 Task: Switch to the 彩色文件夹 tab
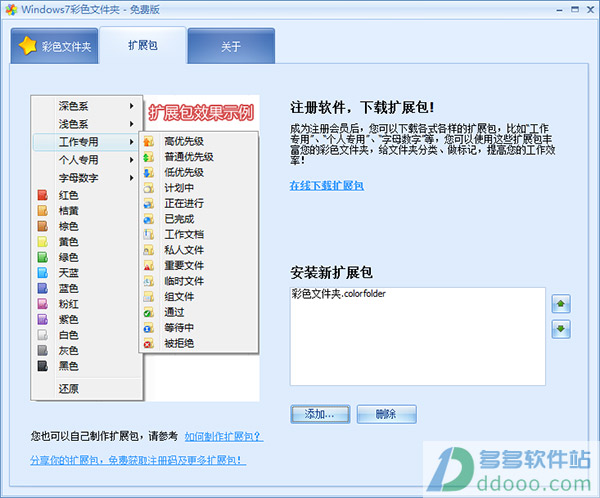click(54, 46)
